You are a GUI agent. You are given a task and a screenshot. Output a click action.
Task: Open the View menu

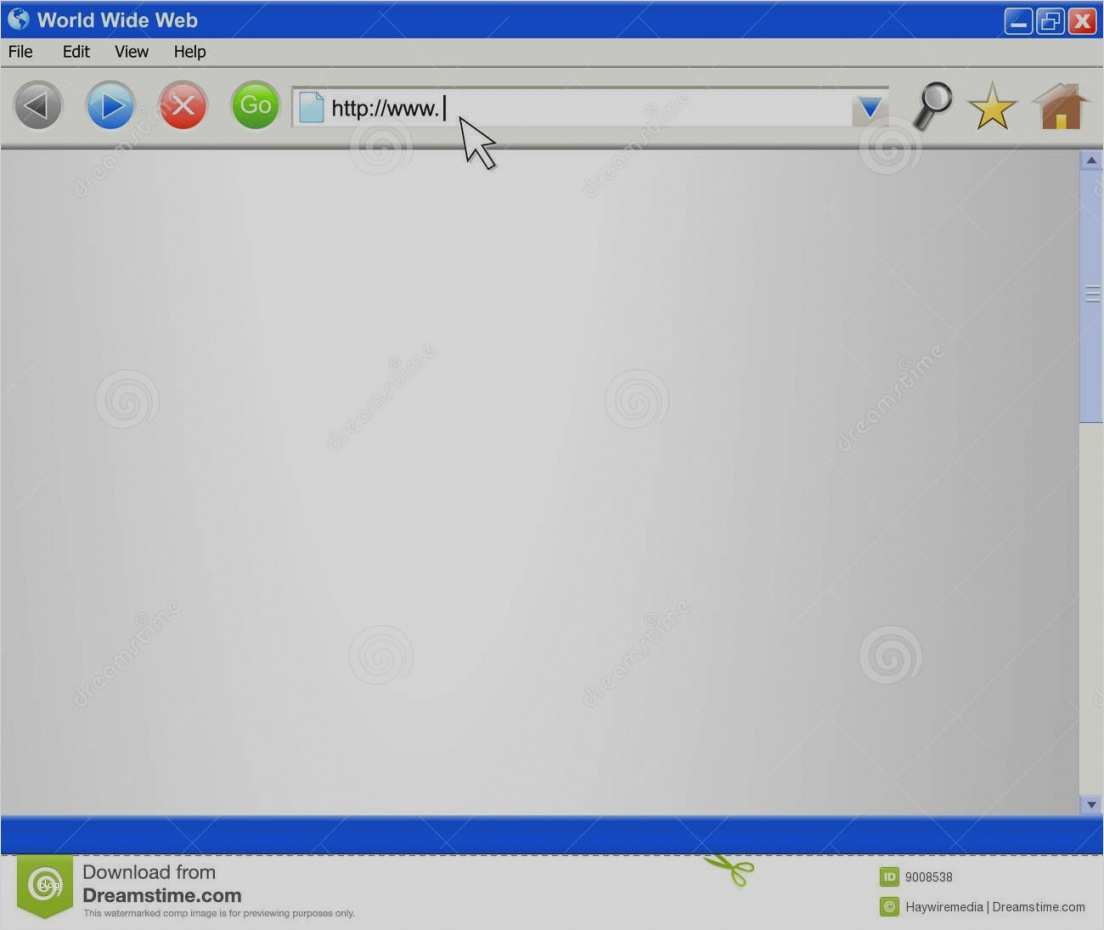pos(130,51)
